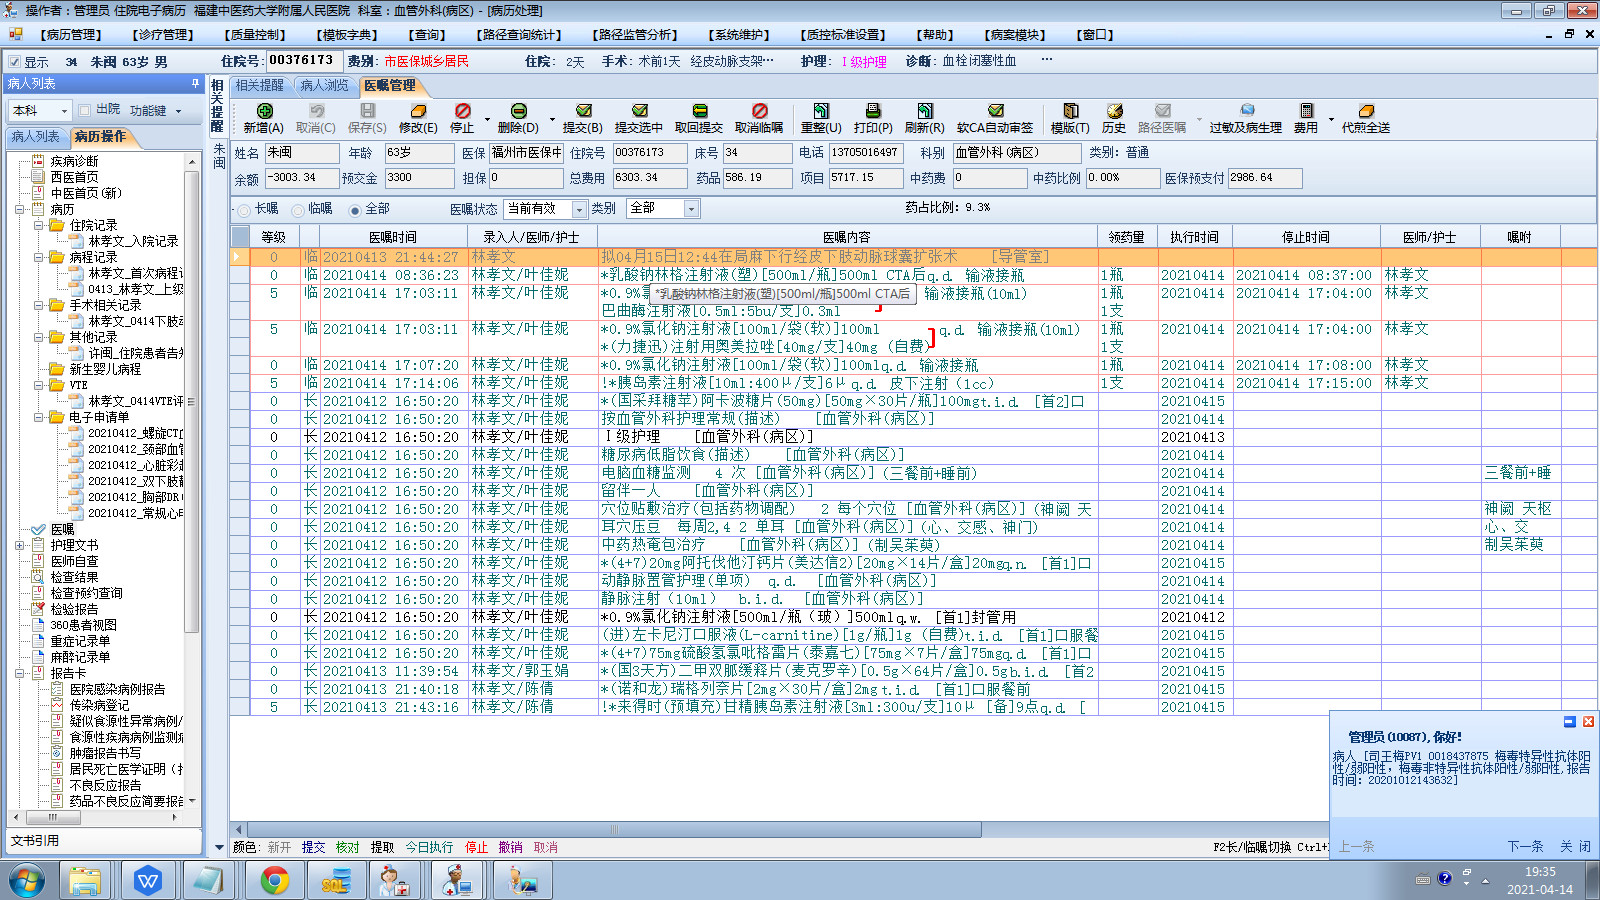Open 医嘱 in the record tree
Image resolution: width=1600 pixels, height=900 pixels.
coord(62,530)
